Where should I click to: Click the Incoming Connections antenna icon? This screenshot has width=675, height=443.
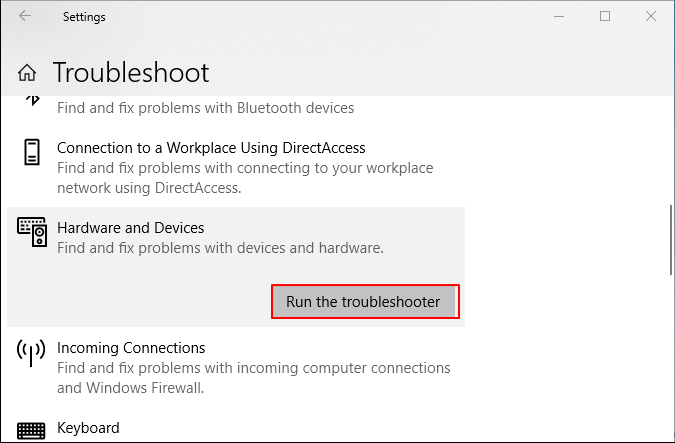pos(32,354)
